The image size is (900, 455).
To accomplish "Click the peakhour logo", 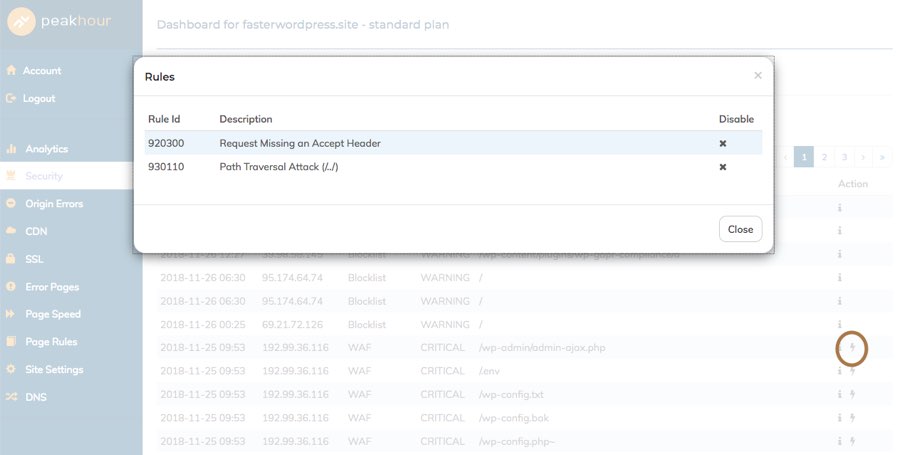I will pos(60,22).
